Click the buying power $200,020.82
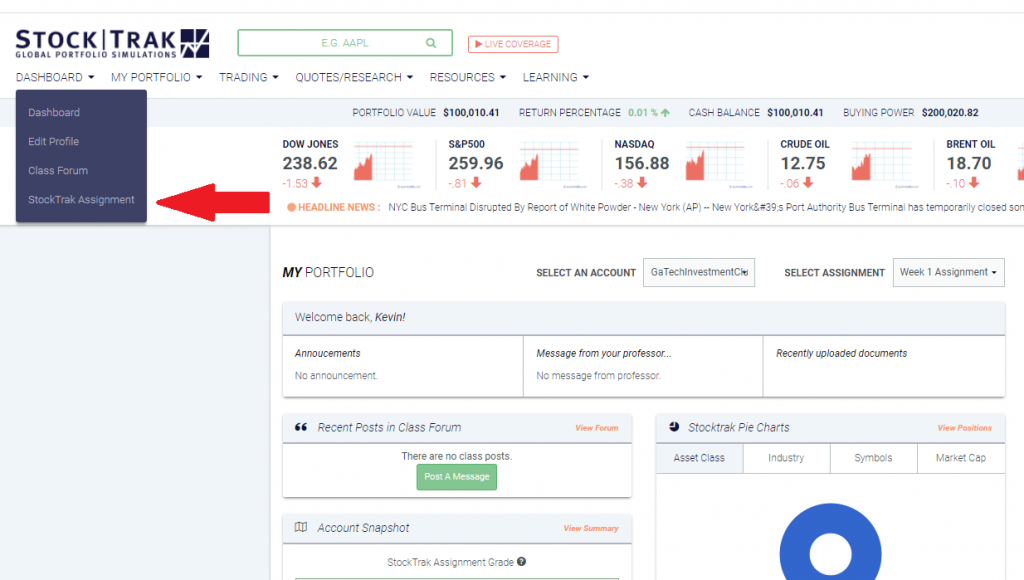The width and height of the screenshot is (1024, 580). pos(950,112)
